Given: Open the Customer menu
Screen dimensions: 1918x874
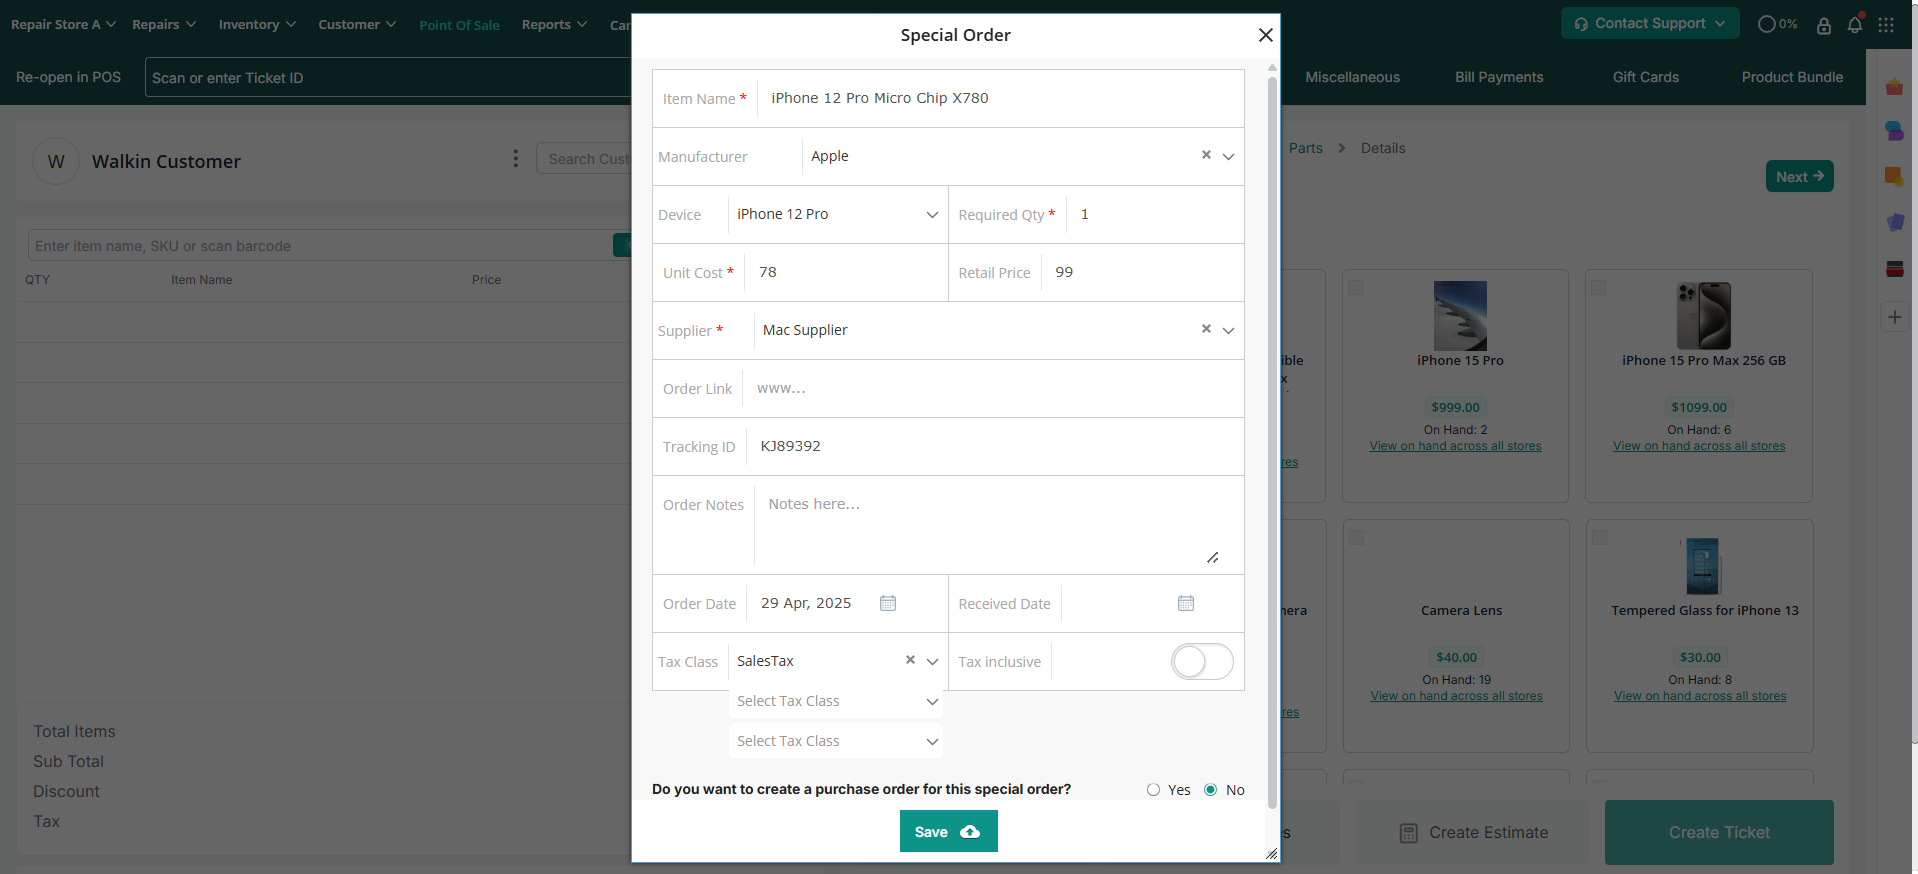Looking at the screenshot, I should pos(357,24).
